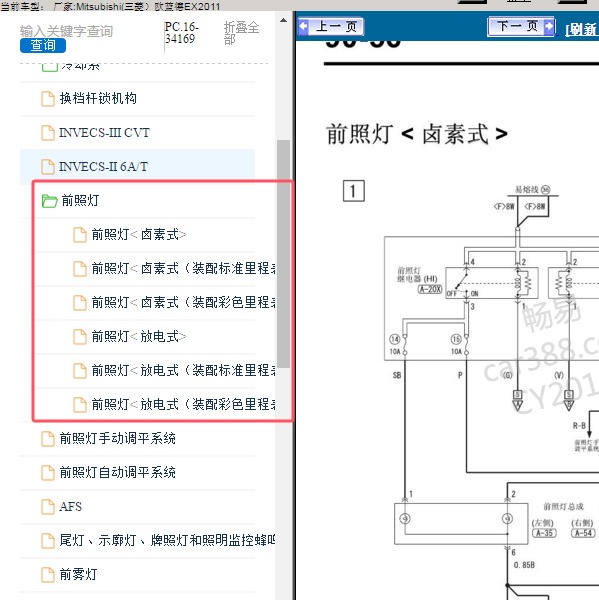The image size is (599, 600).
Task: Click the 查询 search button
Action: (43, 45)
